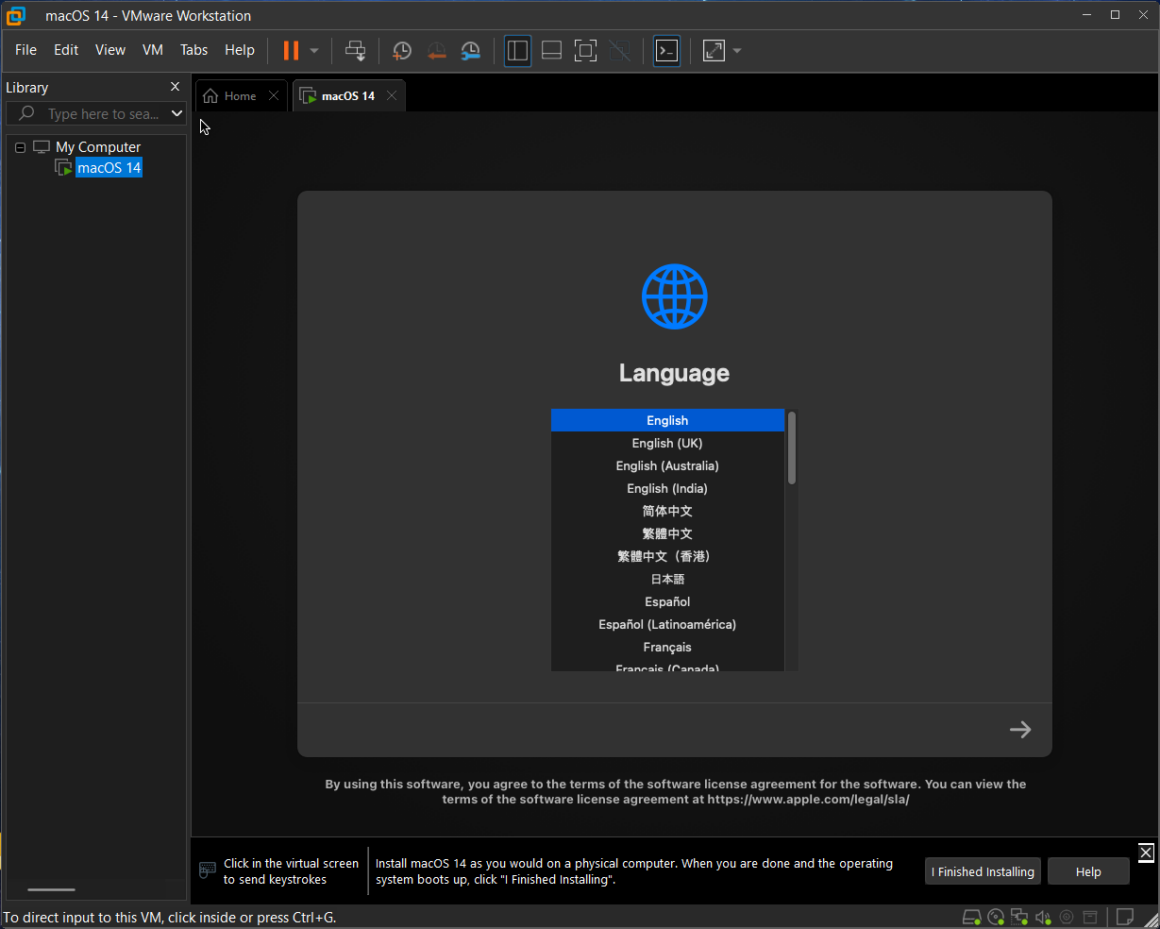
Task: Toggle the console view icon
Action: (667, 50)
